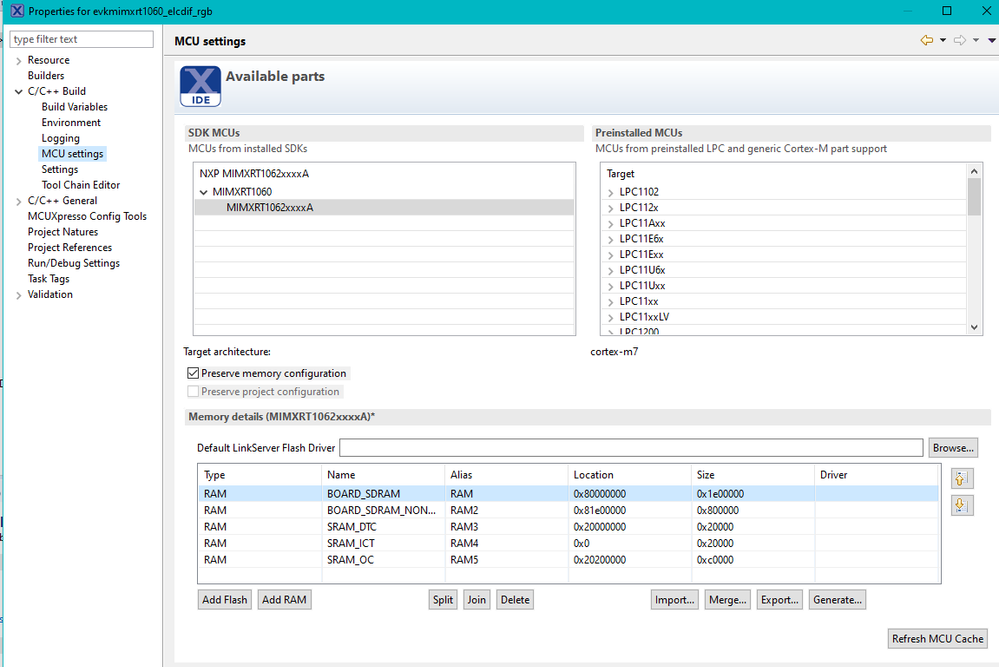This screenshot has height=667, width=999.
Task: Select Builders in the properties tree
Action: [46, 75]
